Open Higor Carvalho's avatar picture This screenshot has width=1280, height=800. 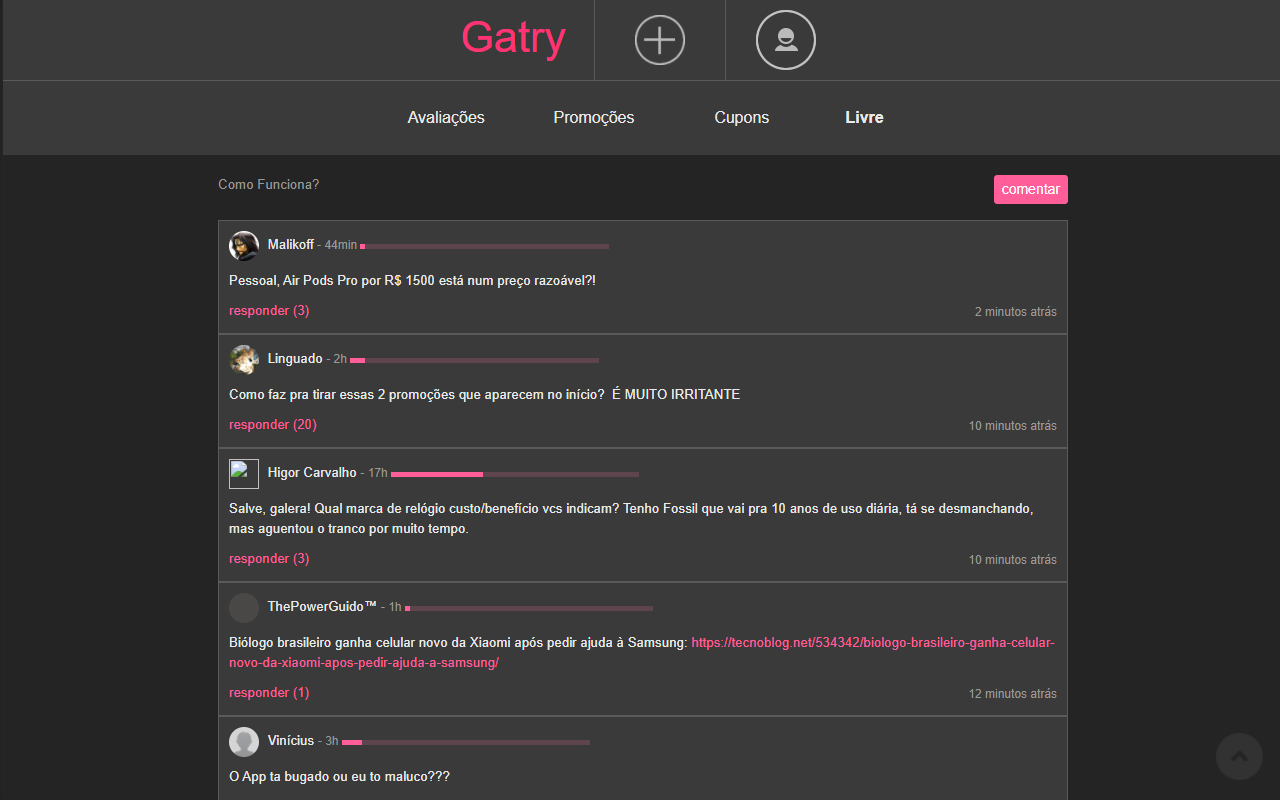[244, 474]
